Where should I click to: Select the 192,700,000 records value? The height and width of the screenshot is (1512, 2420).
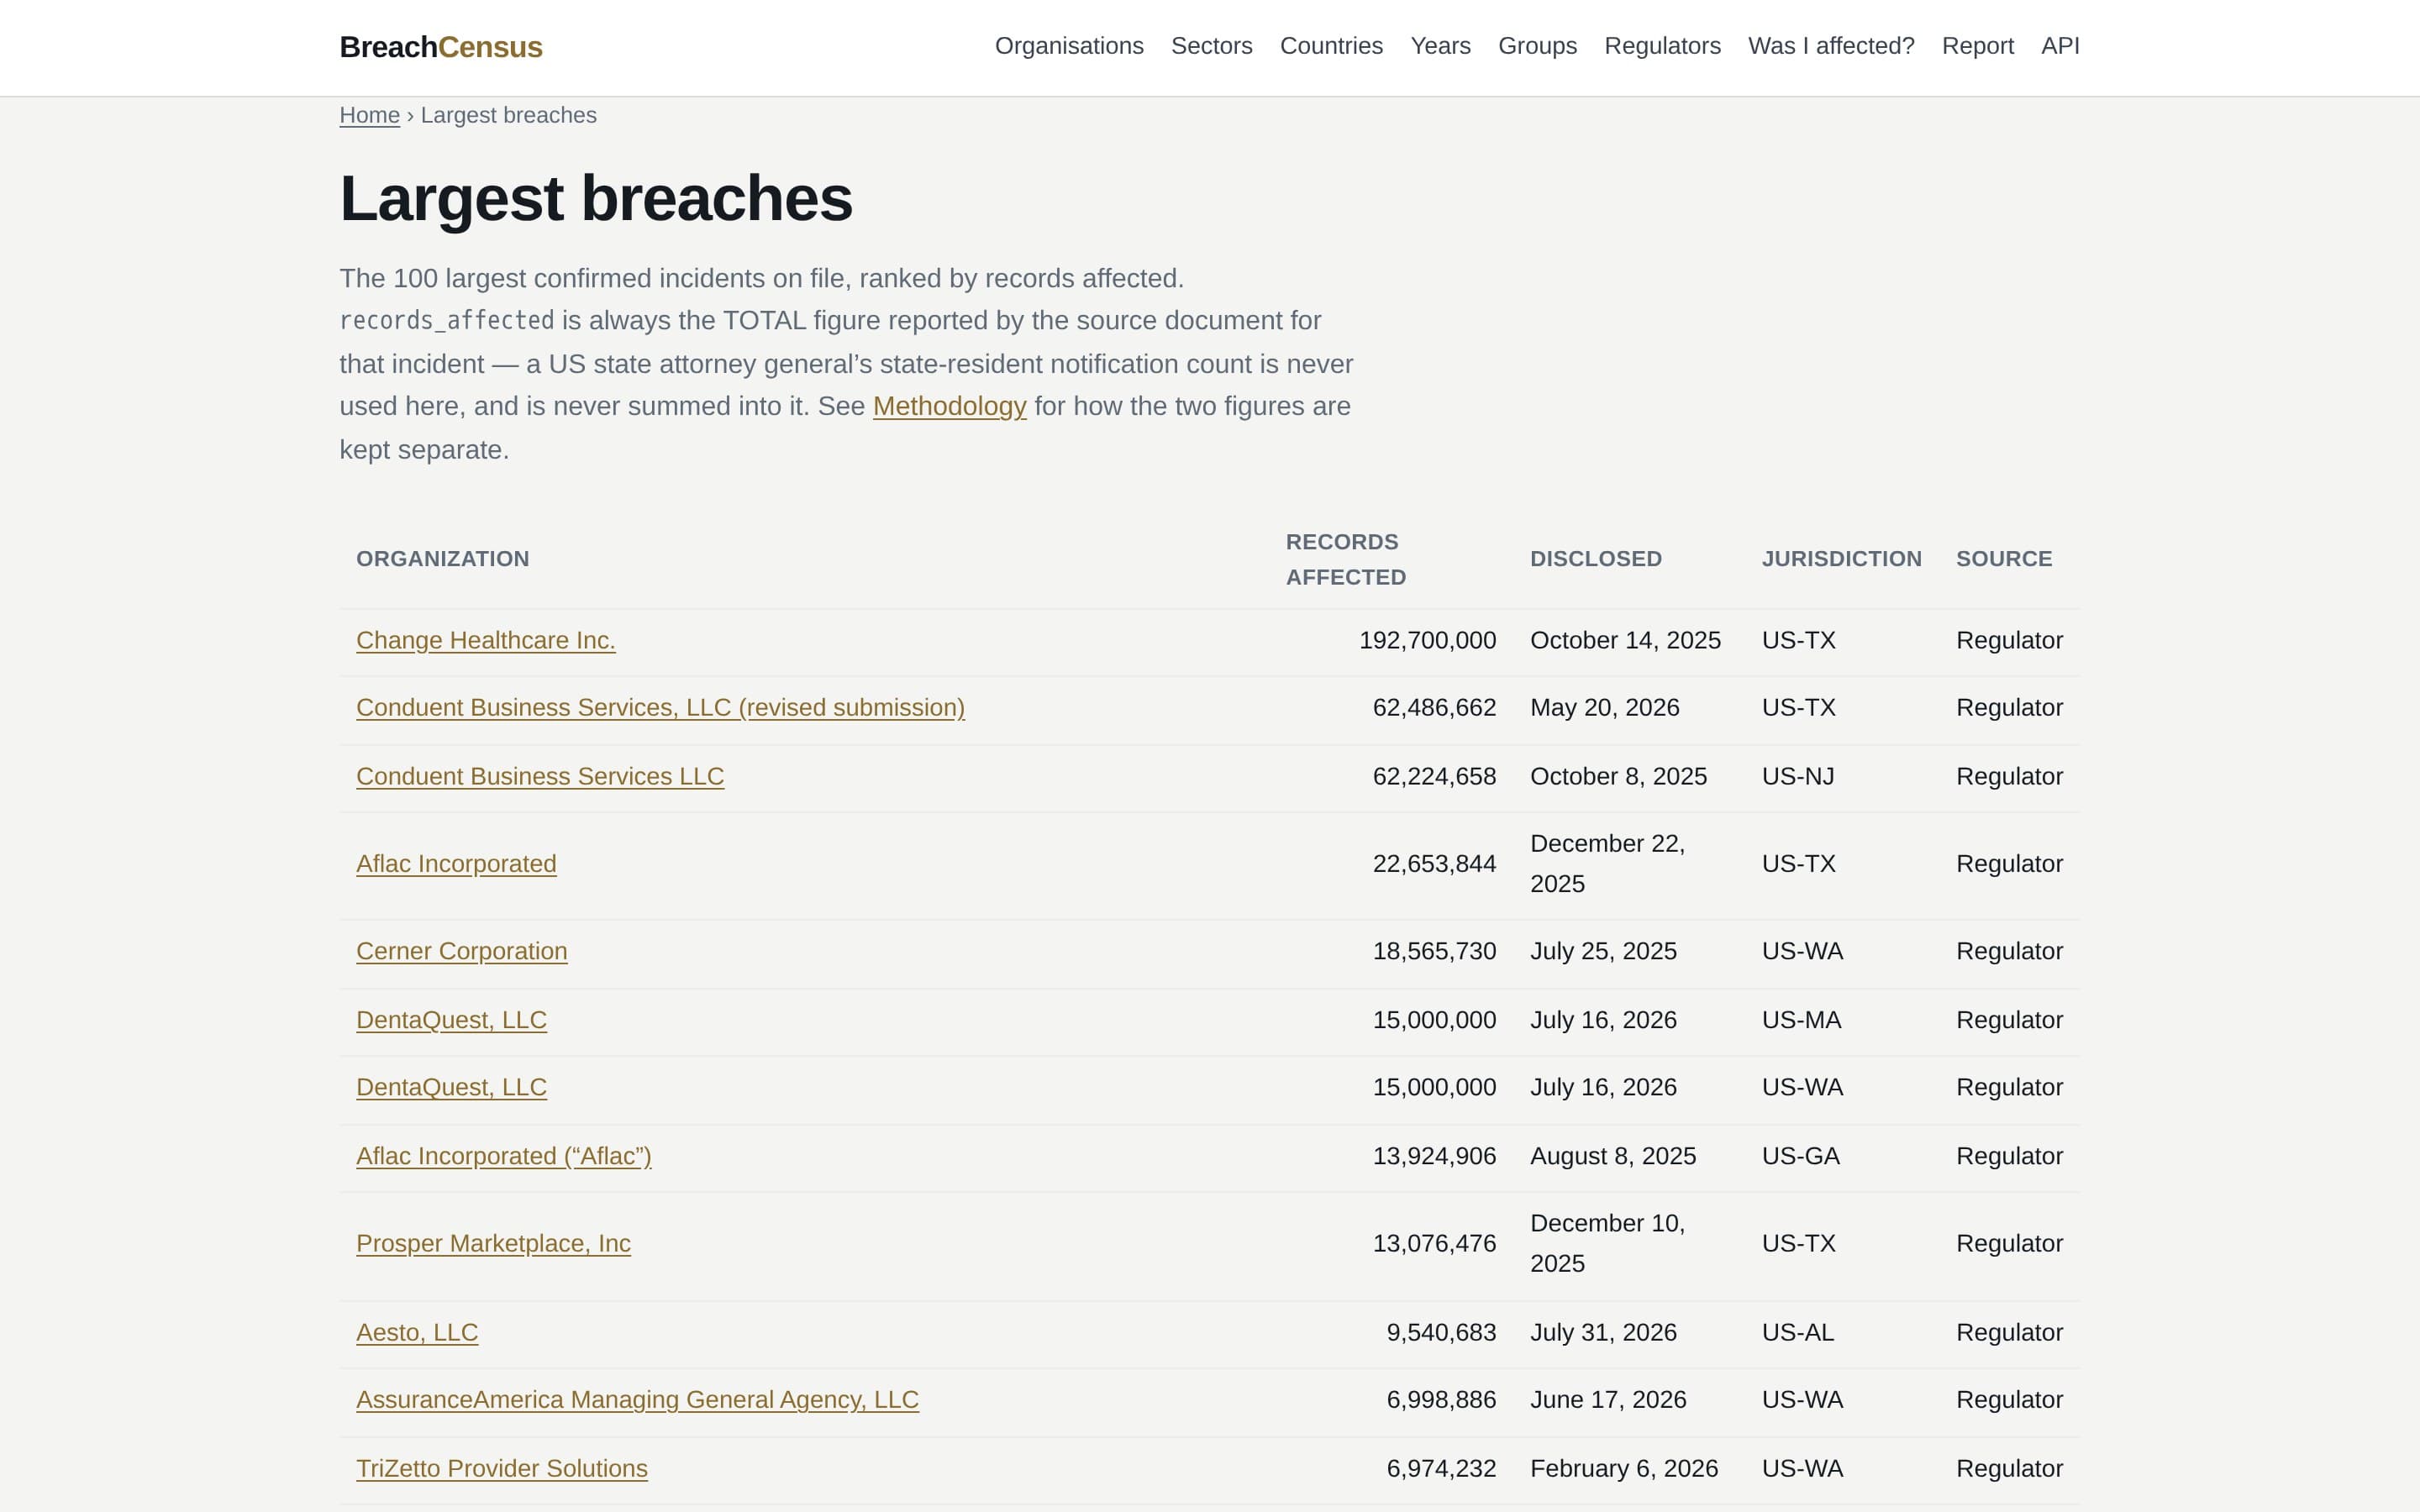click(1427, 640)
